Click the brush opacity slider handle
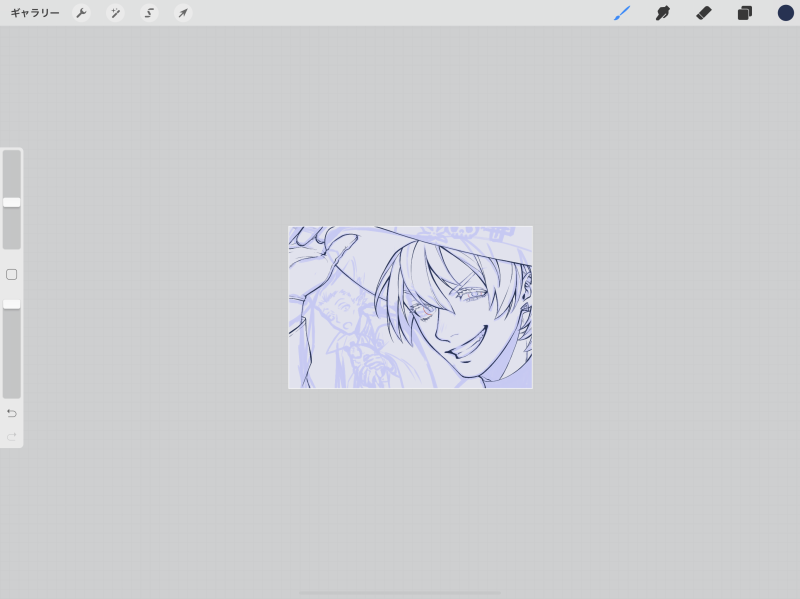800x599 pixels. (12, 305)
